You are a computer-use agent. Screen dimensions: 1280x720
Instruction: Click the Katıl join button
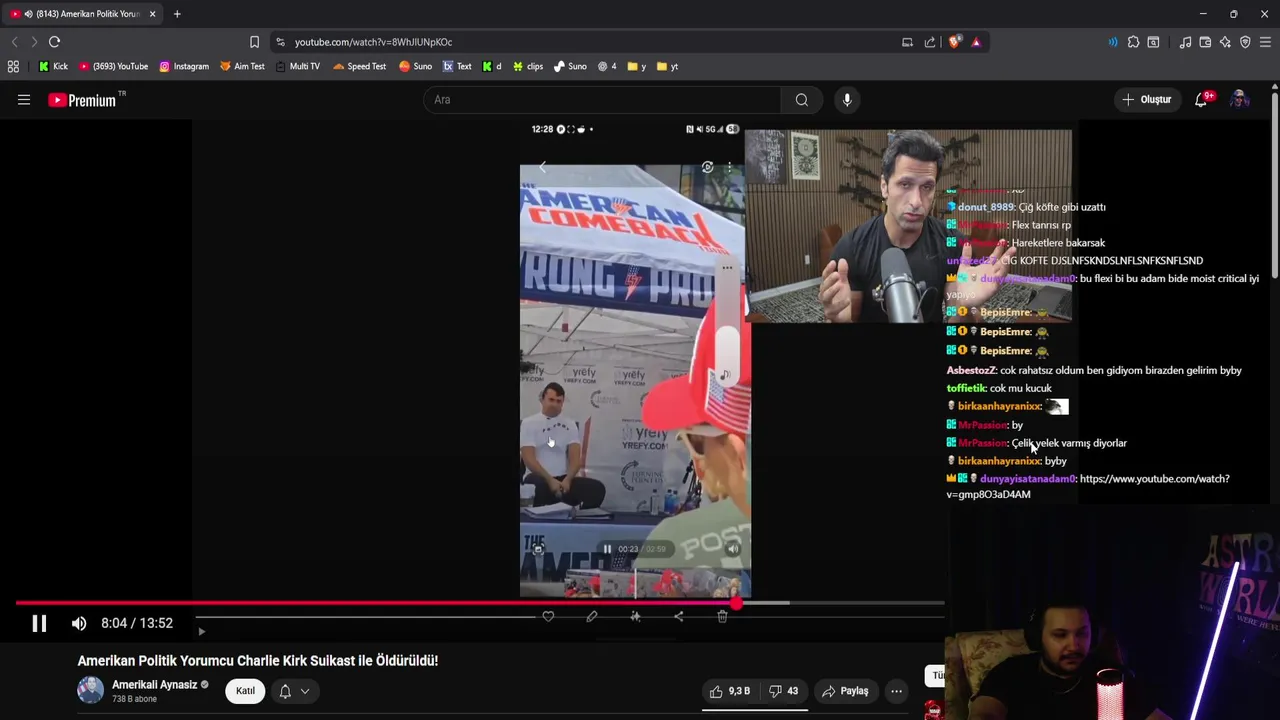pyautogui.click(x=245, y=691)
